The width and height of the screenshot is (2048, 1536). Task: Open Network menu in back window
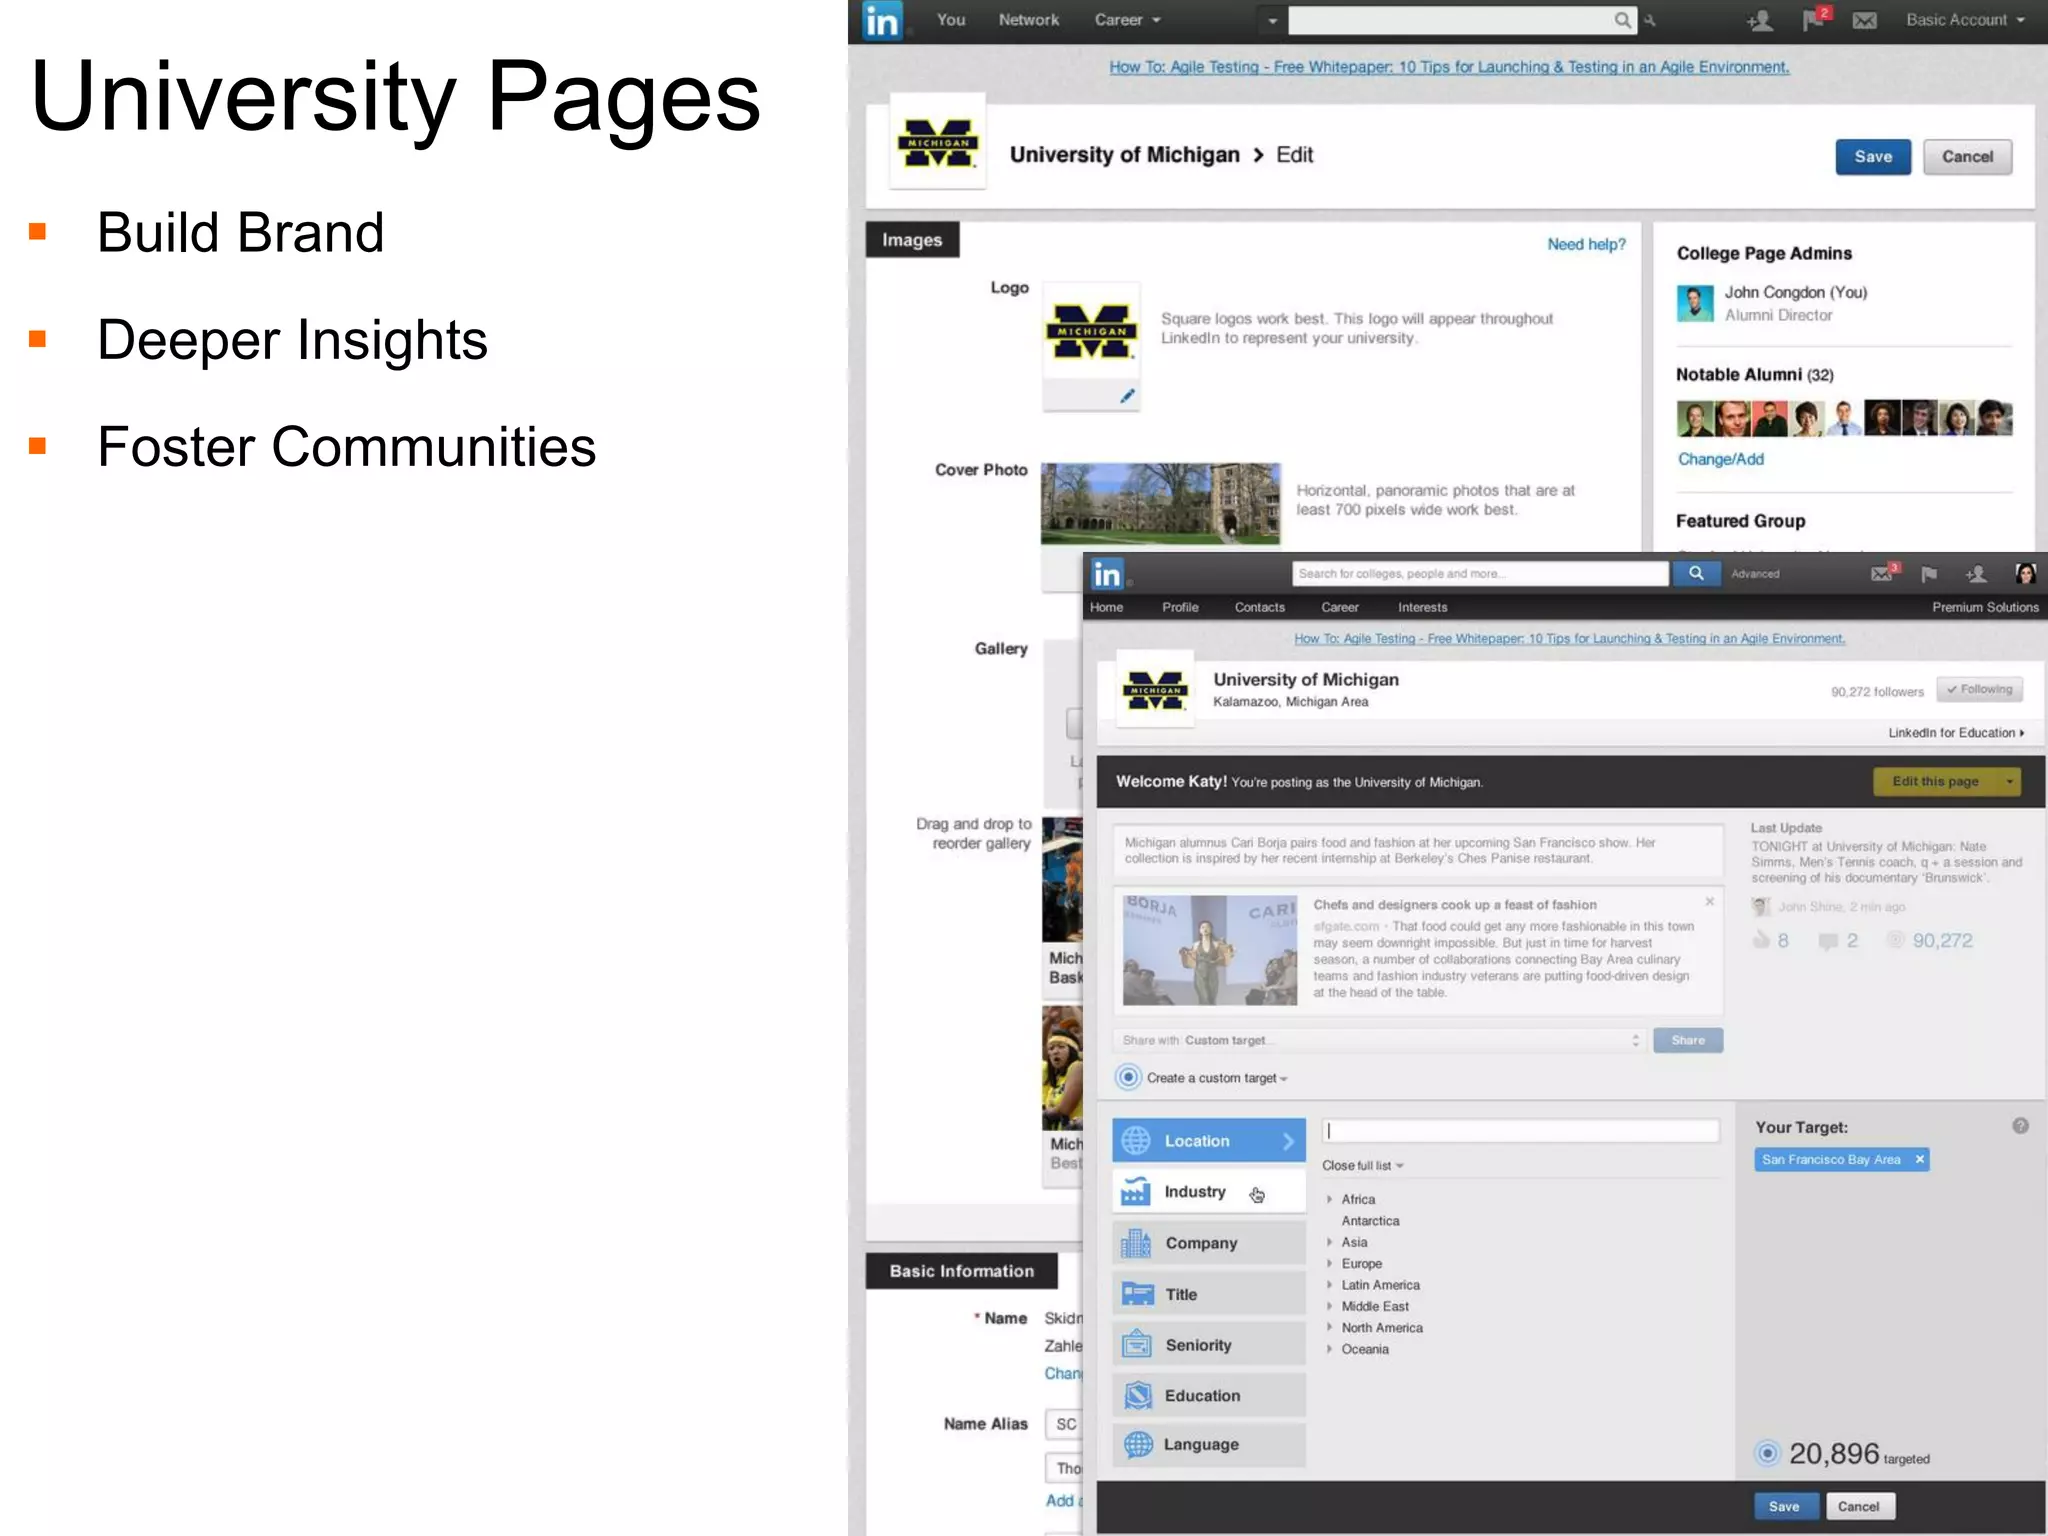tap(1028, 20)
